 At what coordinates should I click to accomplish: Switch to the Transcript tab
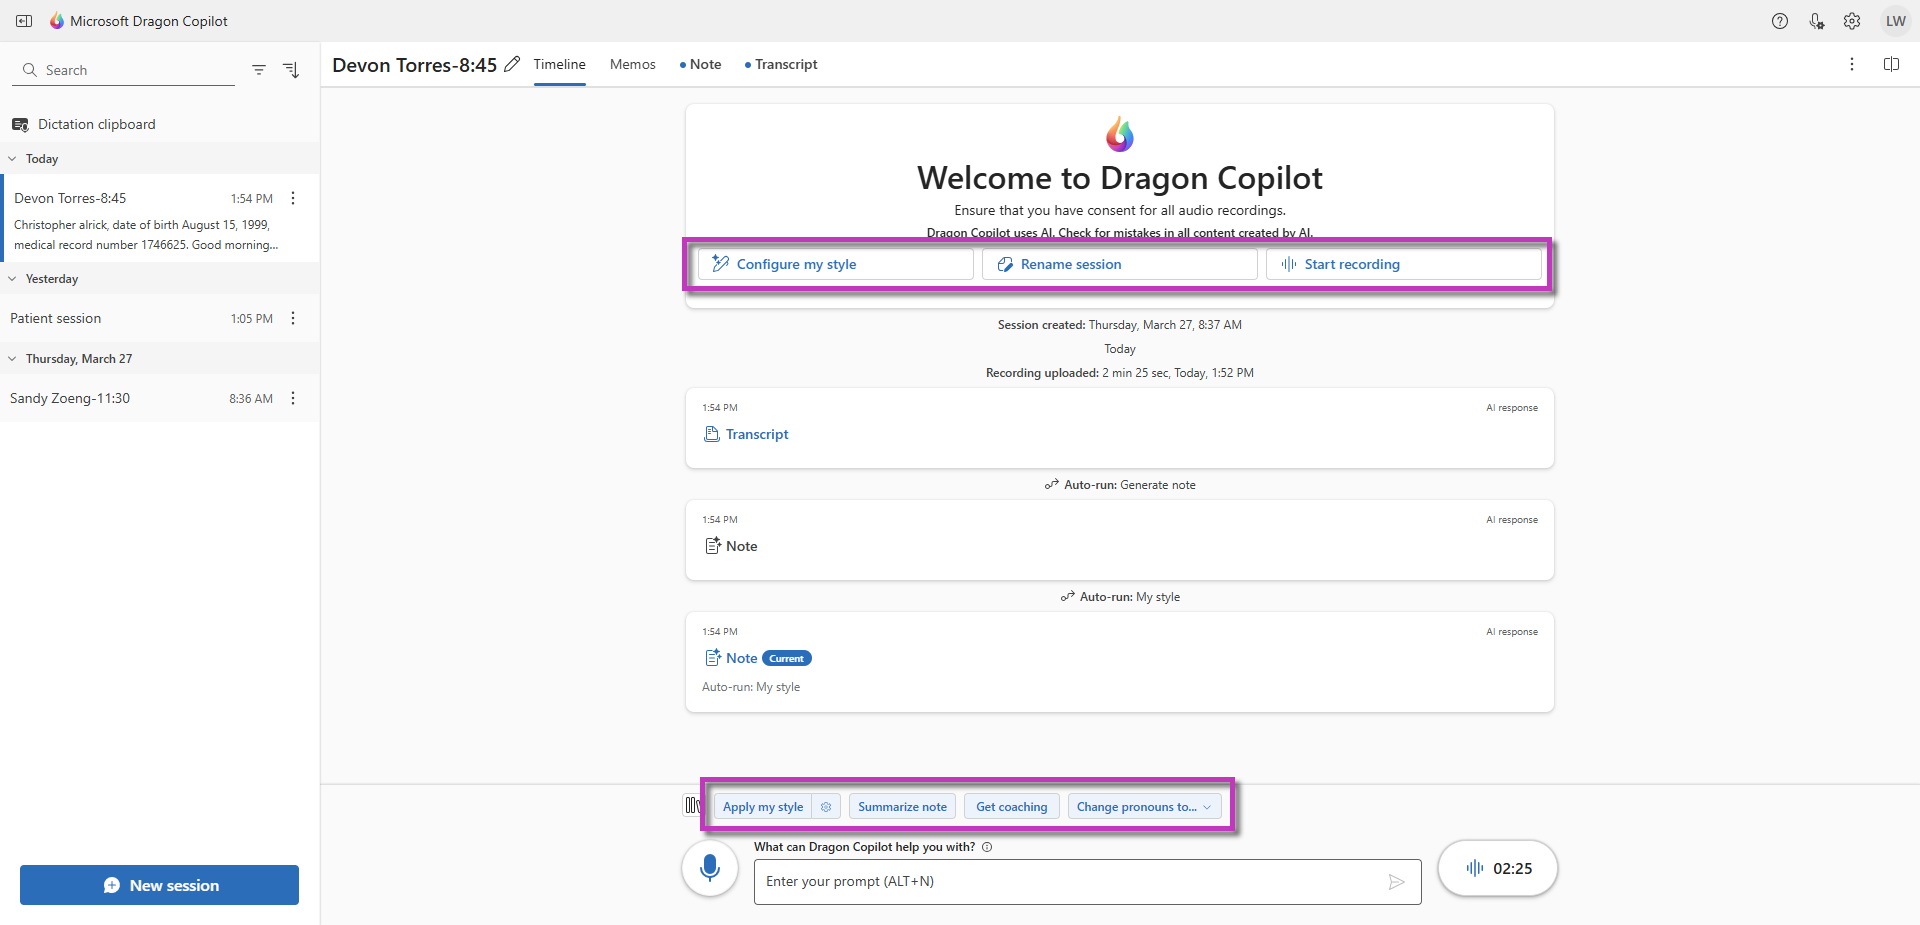tap(781, 64)
